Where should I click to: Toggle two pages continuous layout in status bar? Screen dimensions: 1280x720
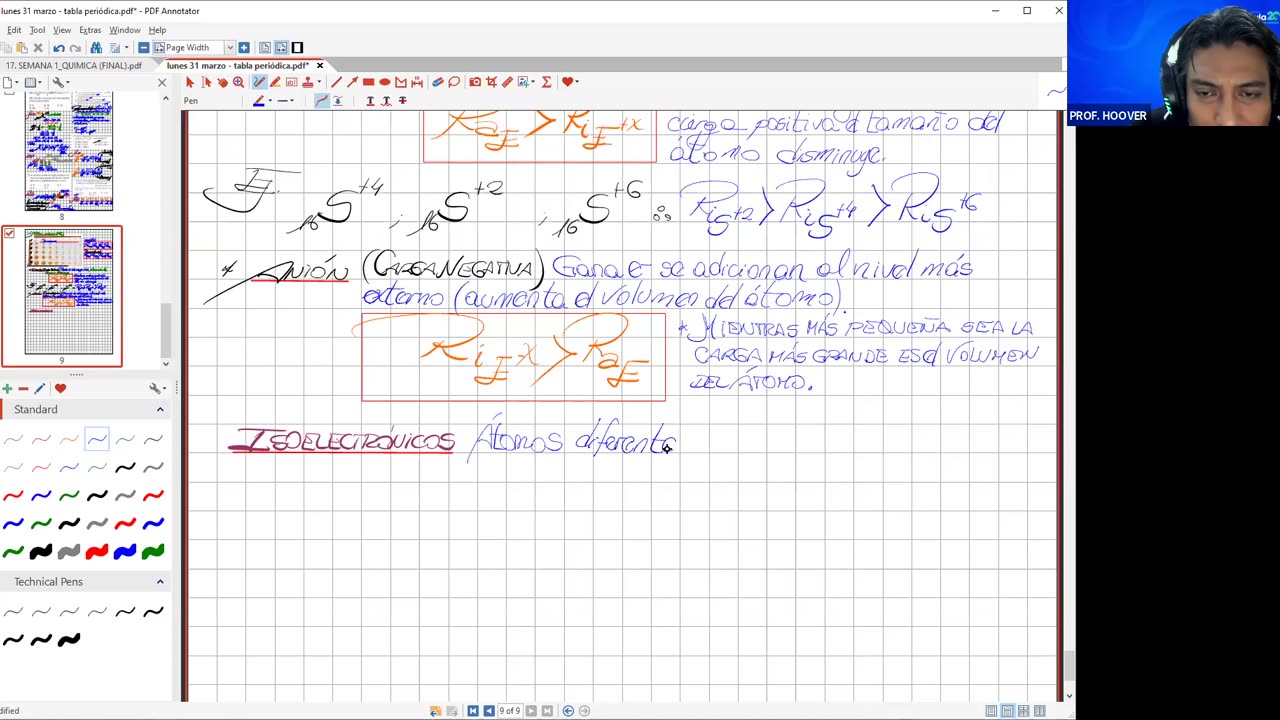[1023, 711]
